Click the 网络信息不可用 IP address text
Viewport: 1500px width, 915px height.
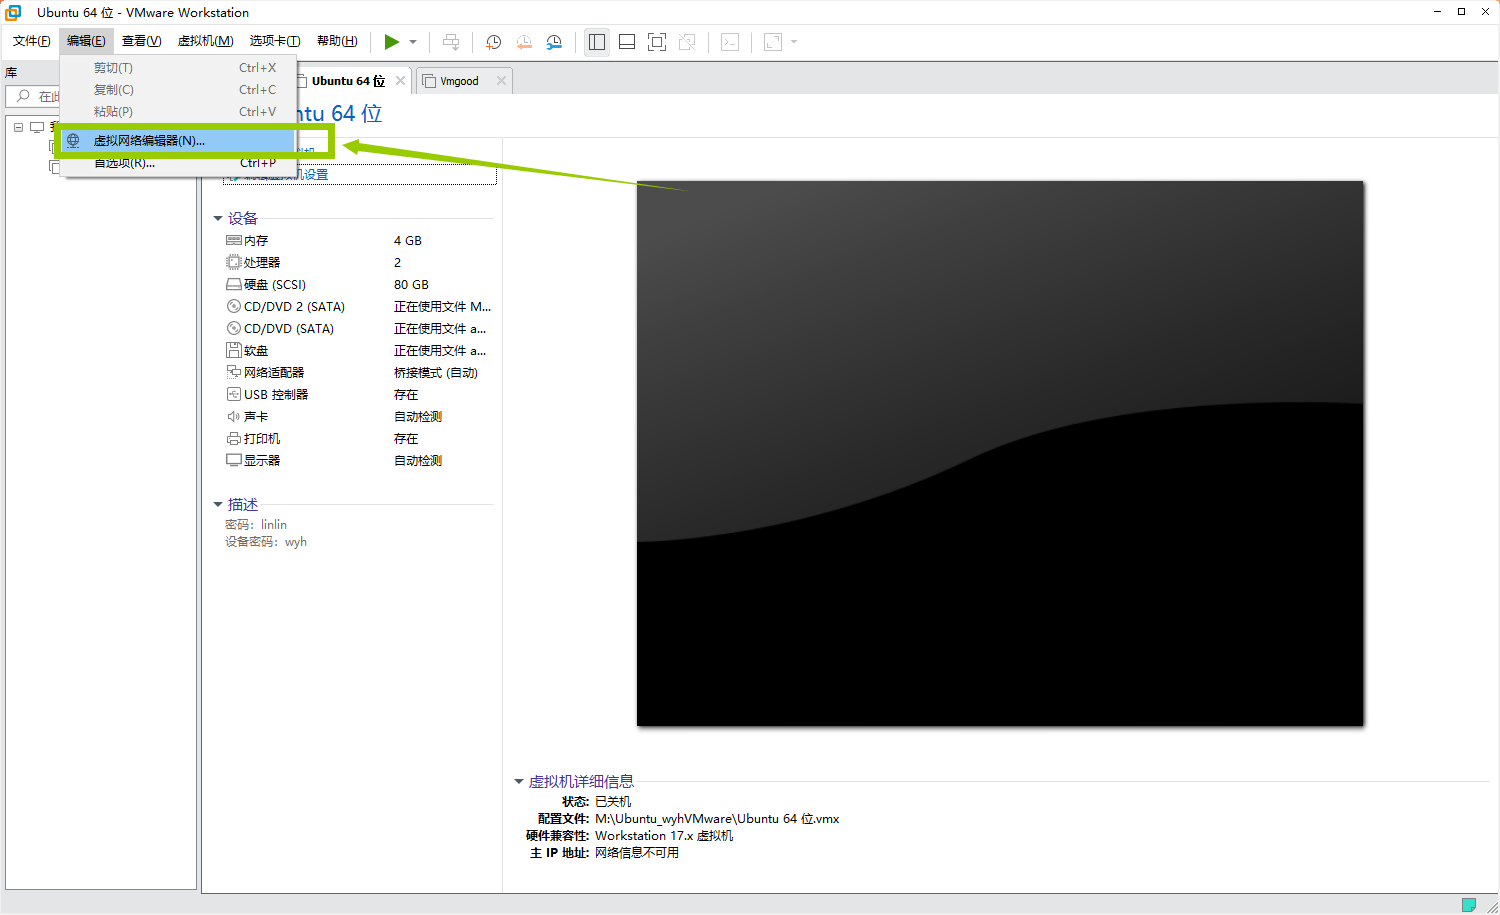[x=637, y=853]
